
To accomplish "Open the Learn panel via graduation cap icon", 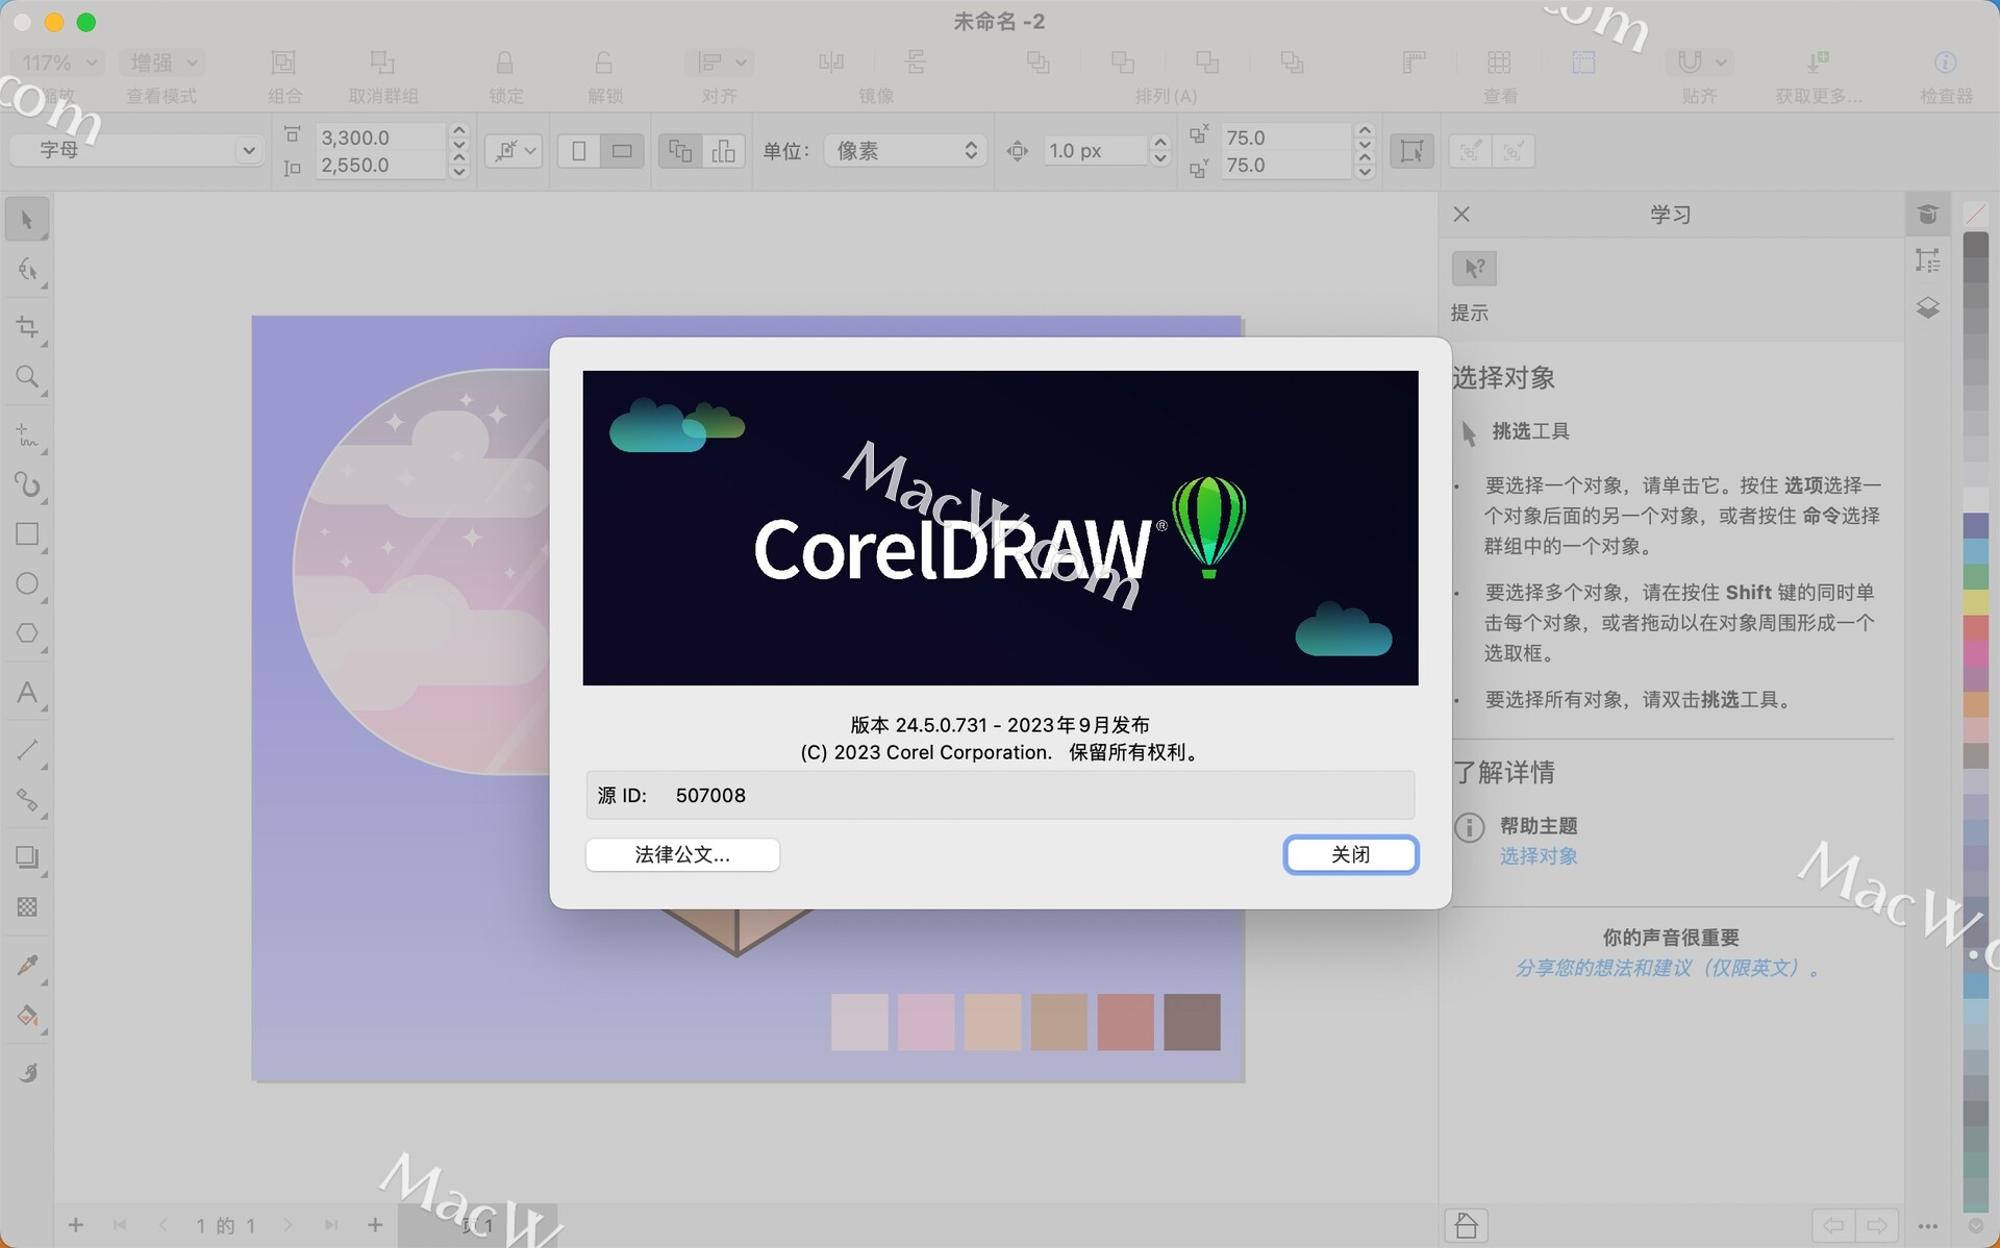I will tap(1928, 213).
